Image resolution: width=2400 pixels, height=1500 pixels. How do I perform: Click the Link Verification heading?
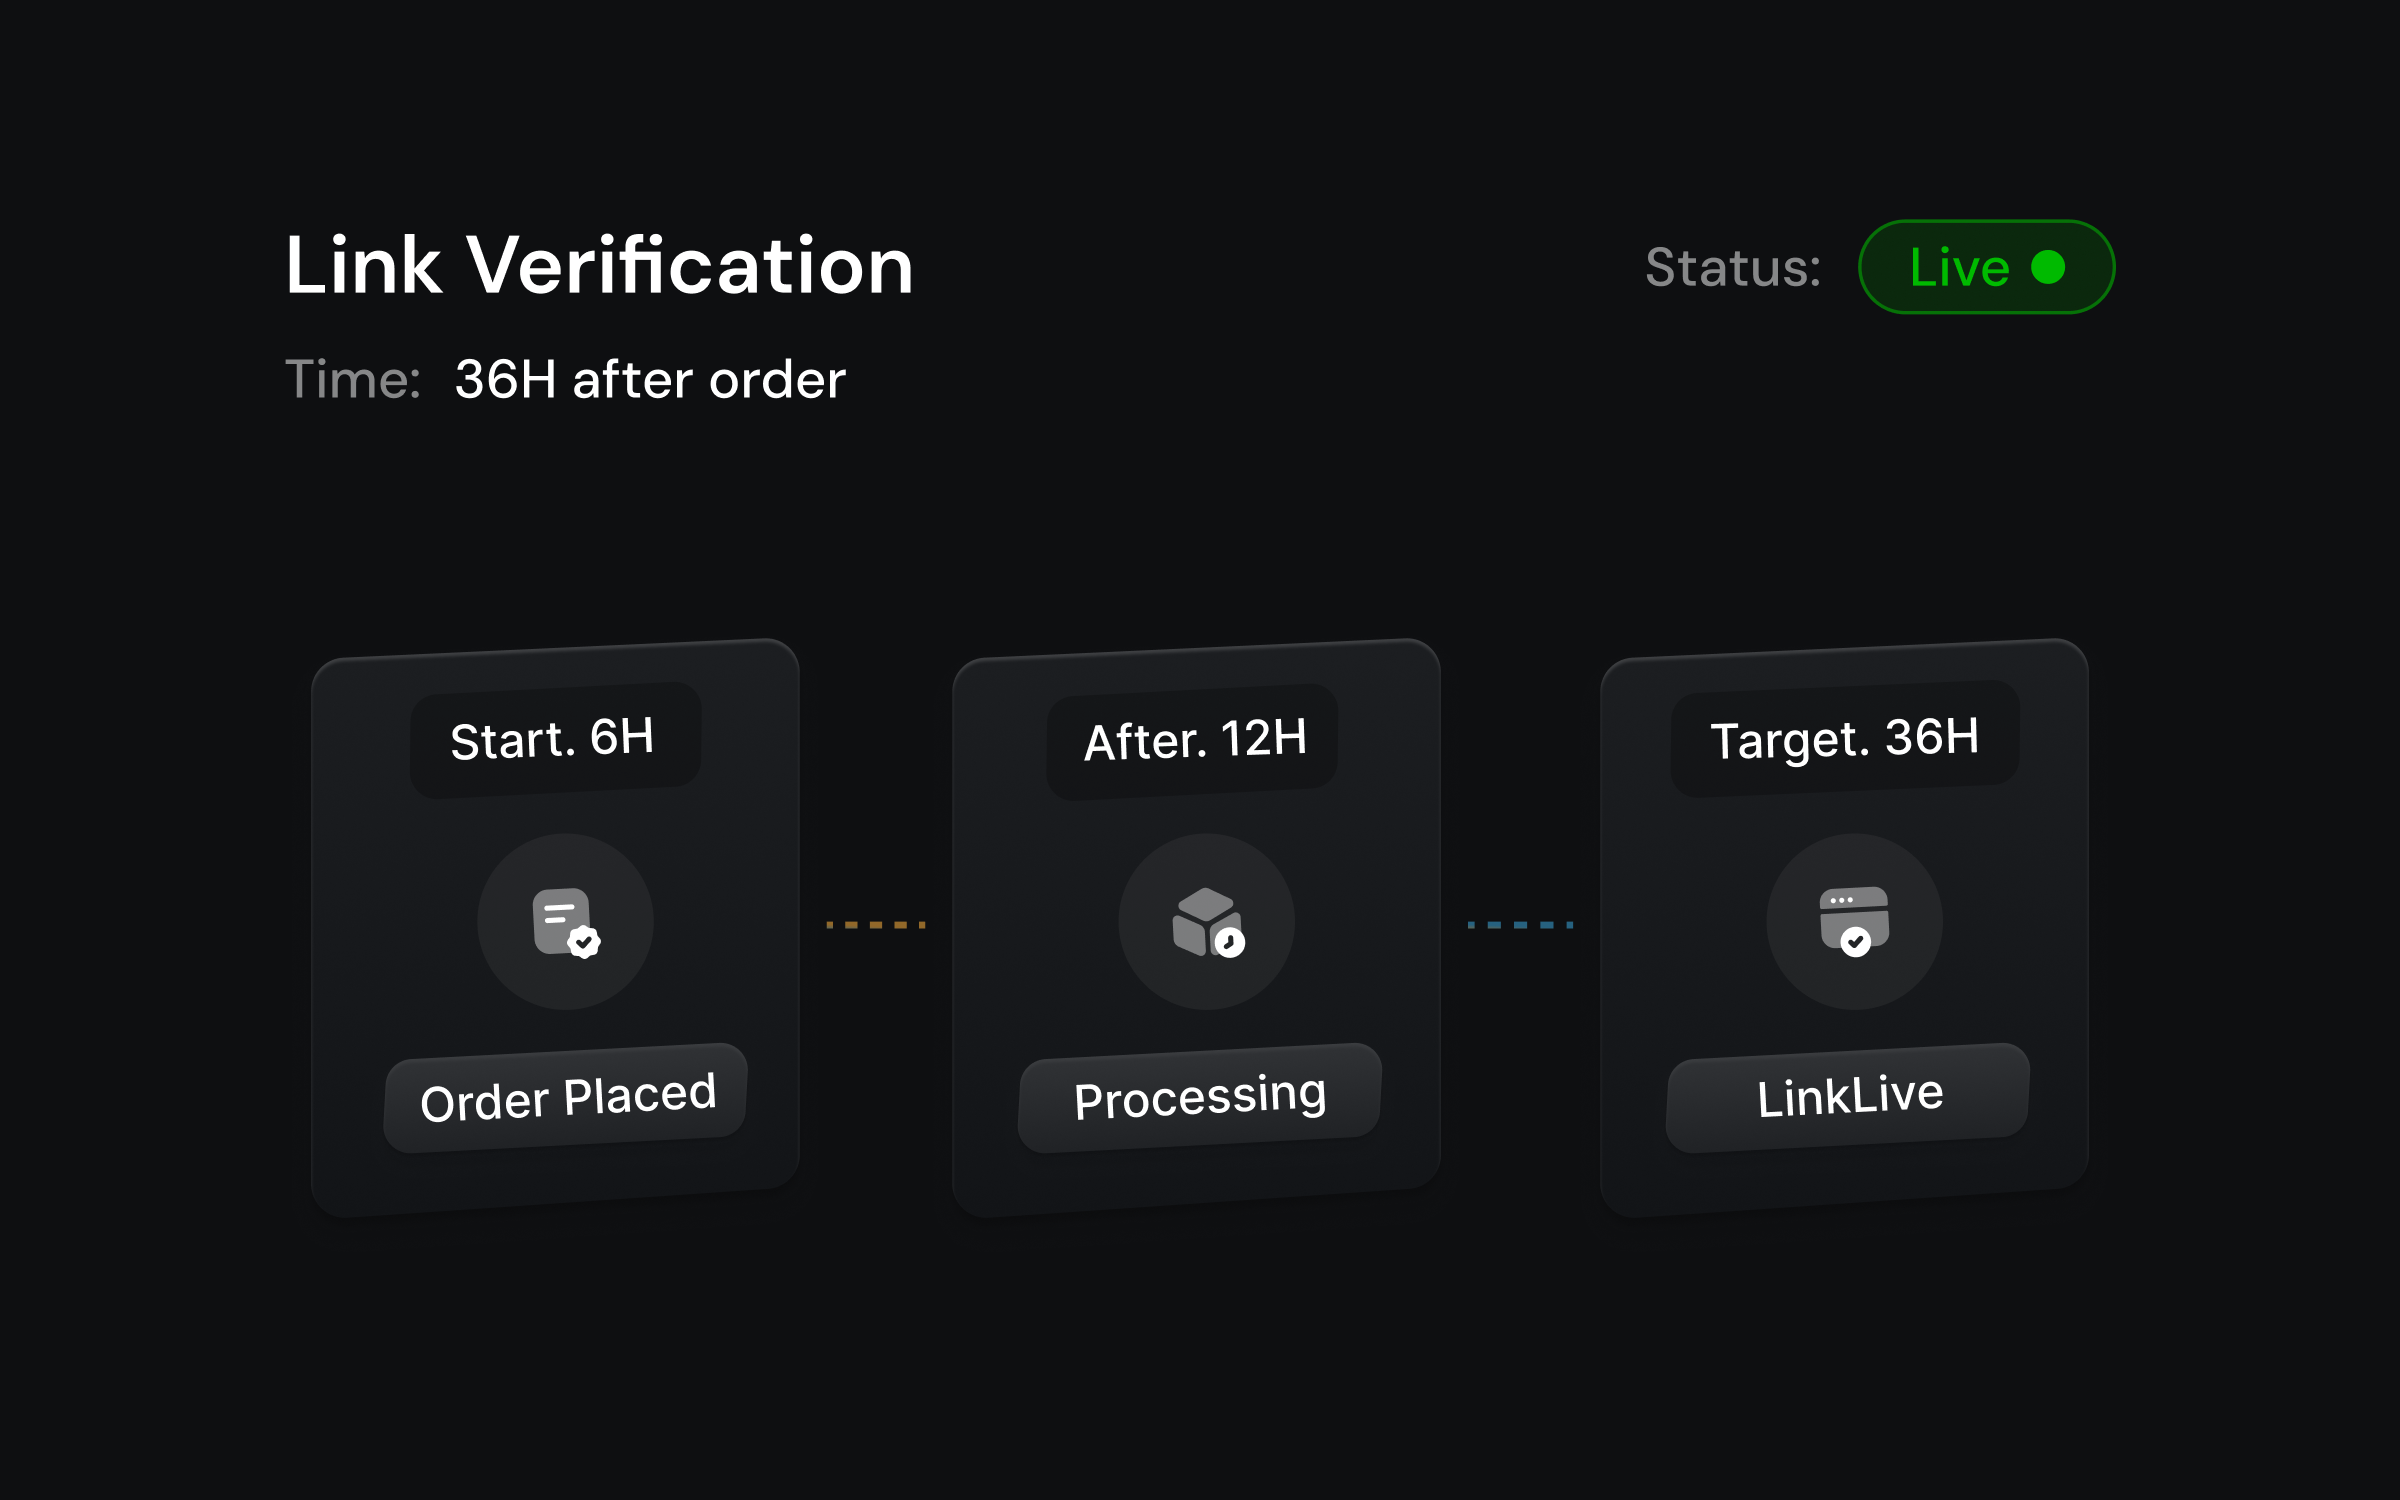[x=599, y=266]
